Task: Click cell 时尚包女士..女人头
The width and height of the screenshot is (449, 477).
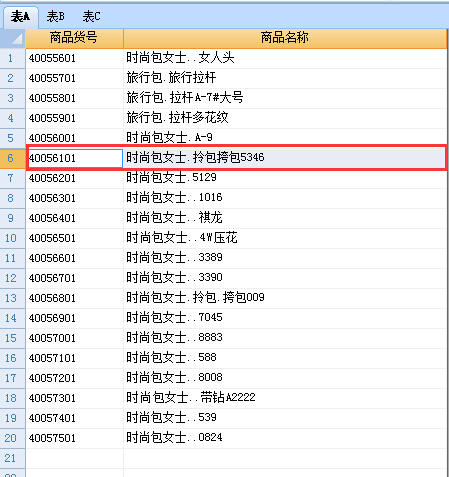Action: coord(285,59)
